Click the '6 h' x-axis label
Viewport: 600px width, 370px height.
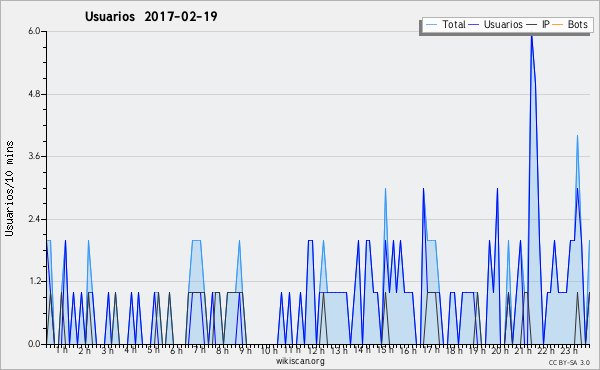(176, 350)
